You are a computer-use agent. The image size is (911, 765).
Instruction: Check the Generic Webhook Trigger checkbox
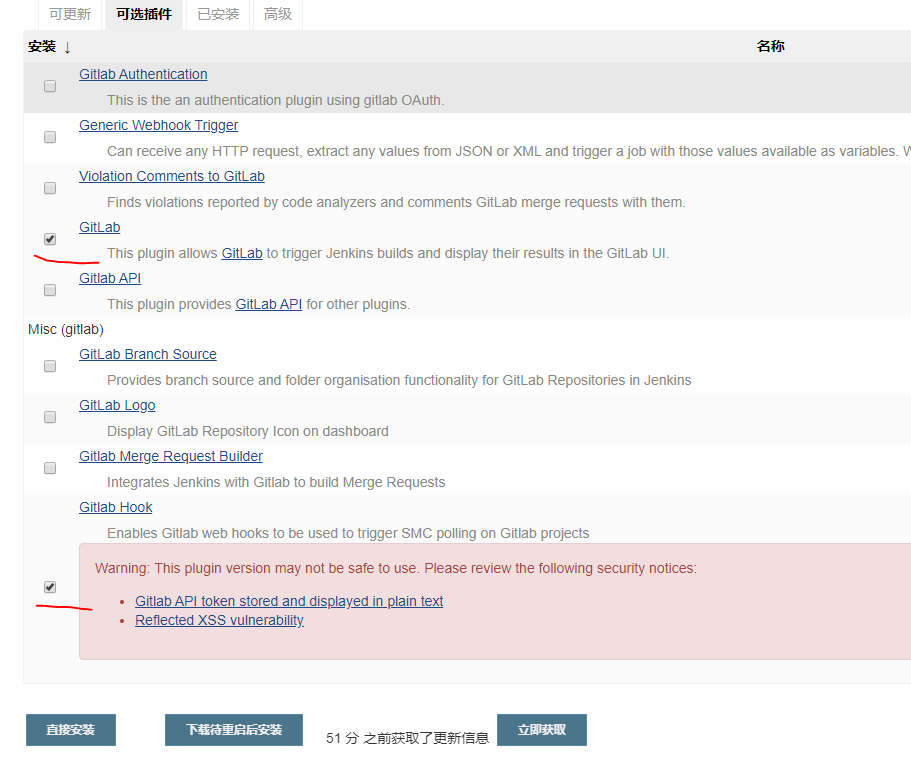(50, 137)
